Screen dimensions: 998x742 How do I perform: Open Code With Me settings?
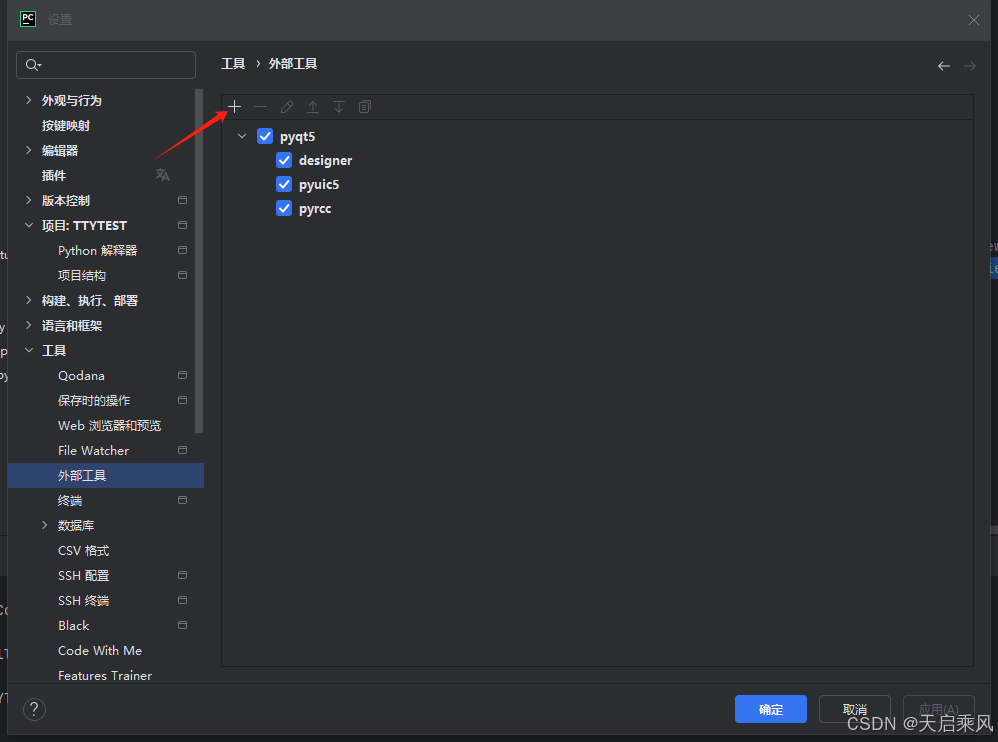click(100, 650)
